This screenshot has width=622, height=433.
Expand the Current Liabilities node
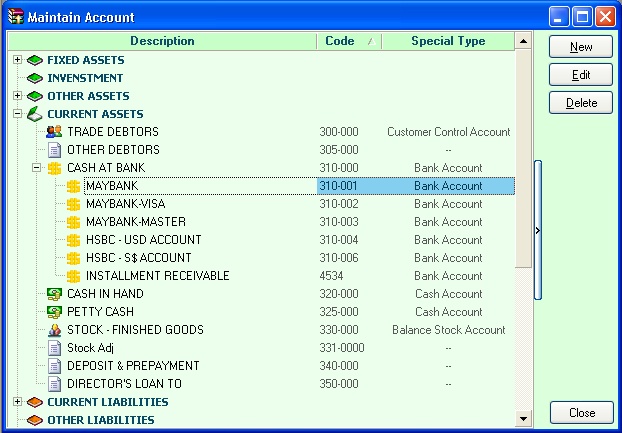pyautogui.click(x=17, y=402)
